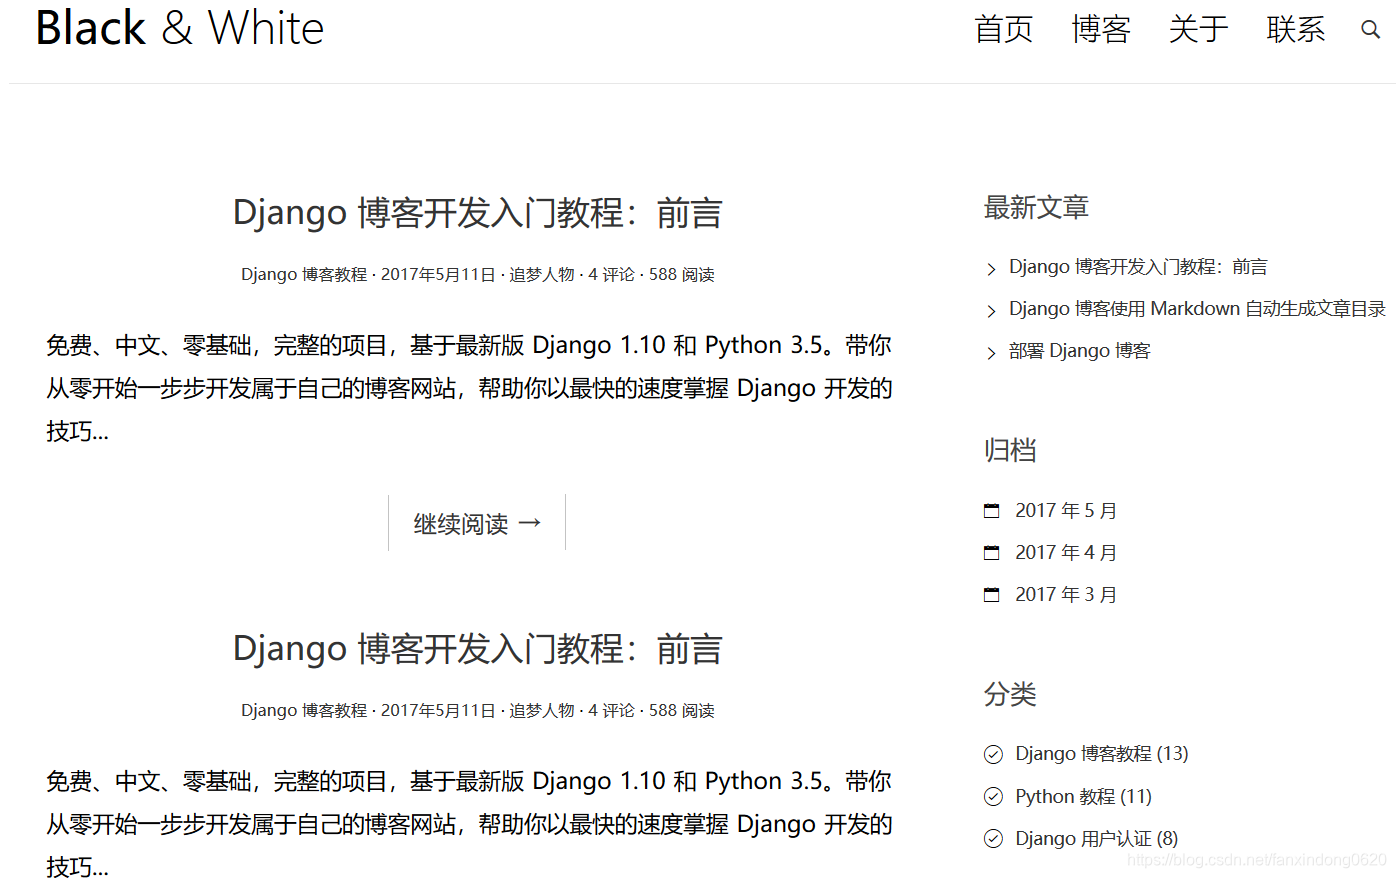Click the 最新文章 sidebar heading

(1036, 208)
